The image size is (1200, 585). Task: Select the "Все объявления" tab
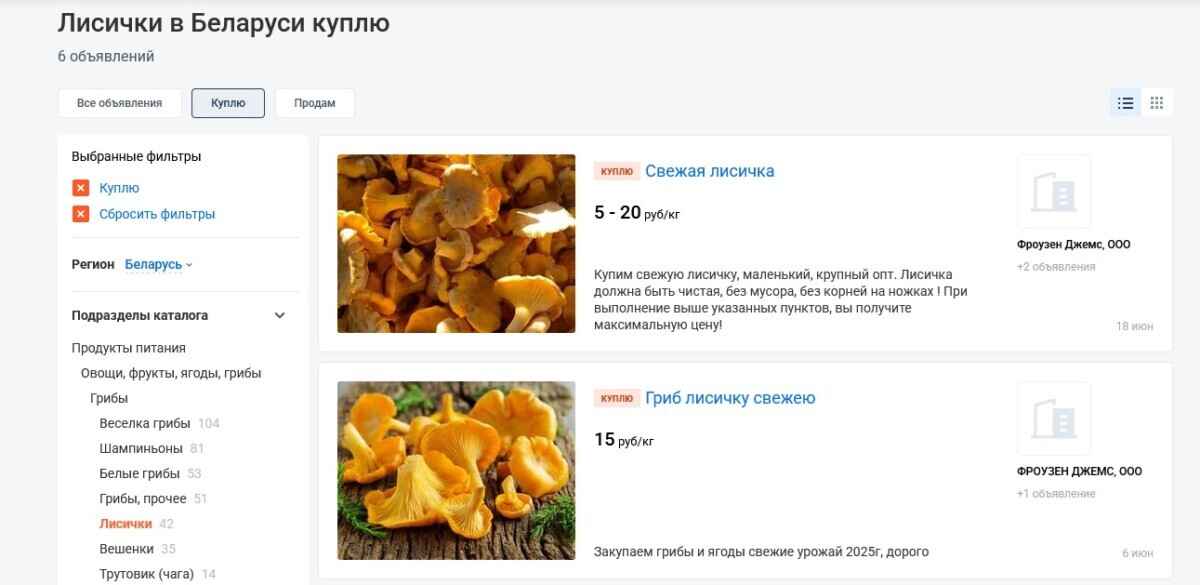[120, 103]
